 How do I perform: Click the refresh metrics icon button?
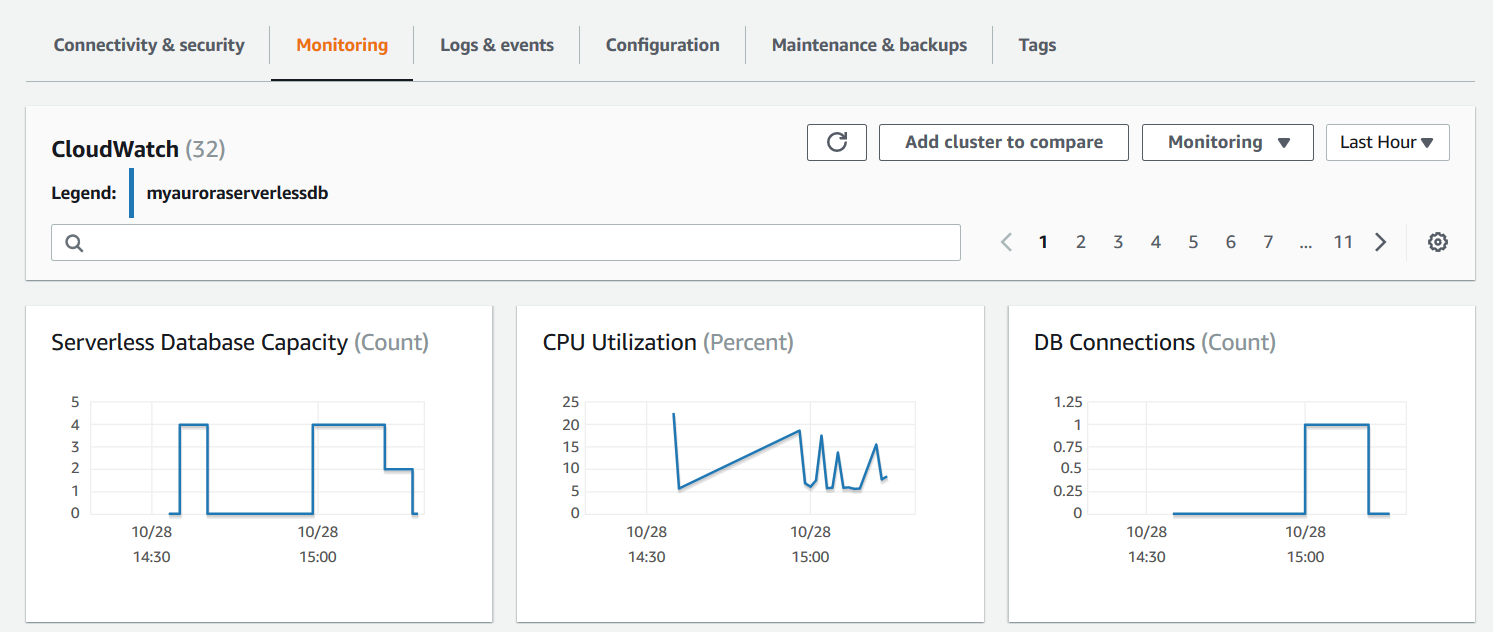click(x=837, y=142)
